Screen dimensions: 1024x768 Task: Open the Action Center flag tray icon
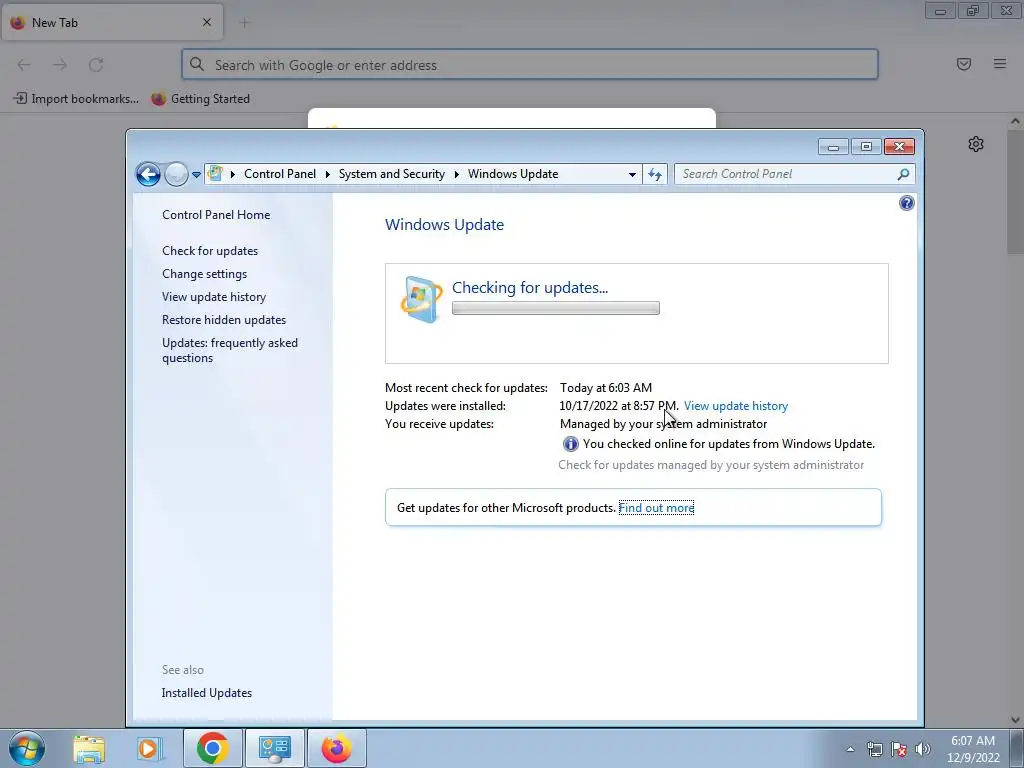(x=899, y=749)
